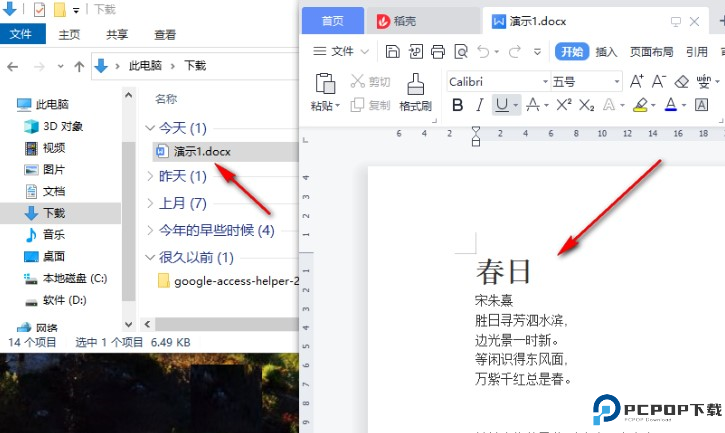Open the Explorer 文件 menu
The image size is (725, 433).
pyautogui.click(x=21, y=34)
